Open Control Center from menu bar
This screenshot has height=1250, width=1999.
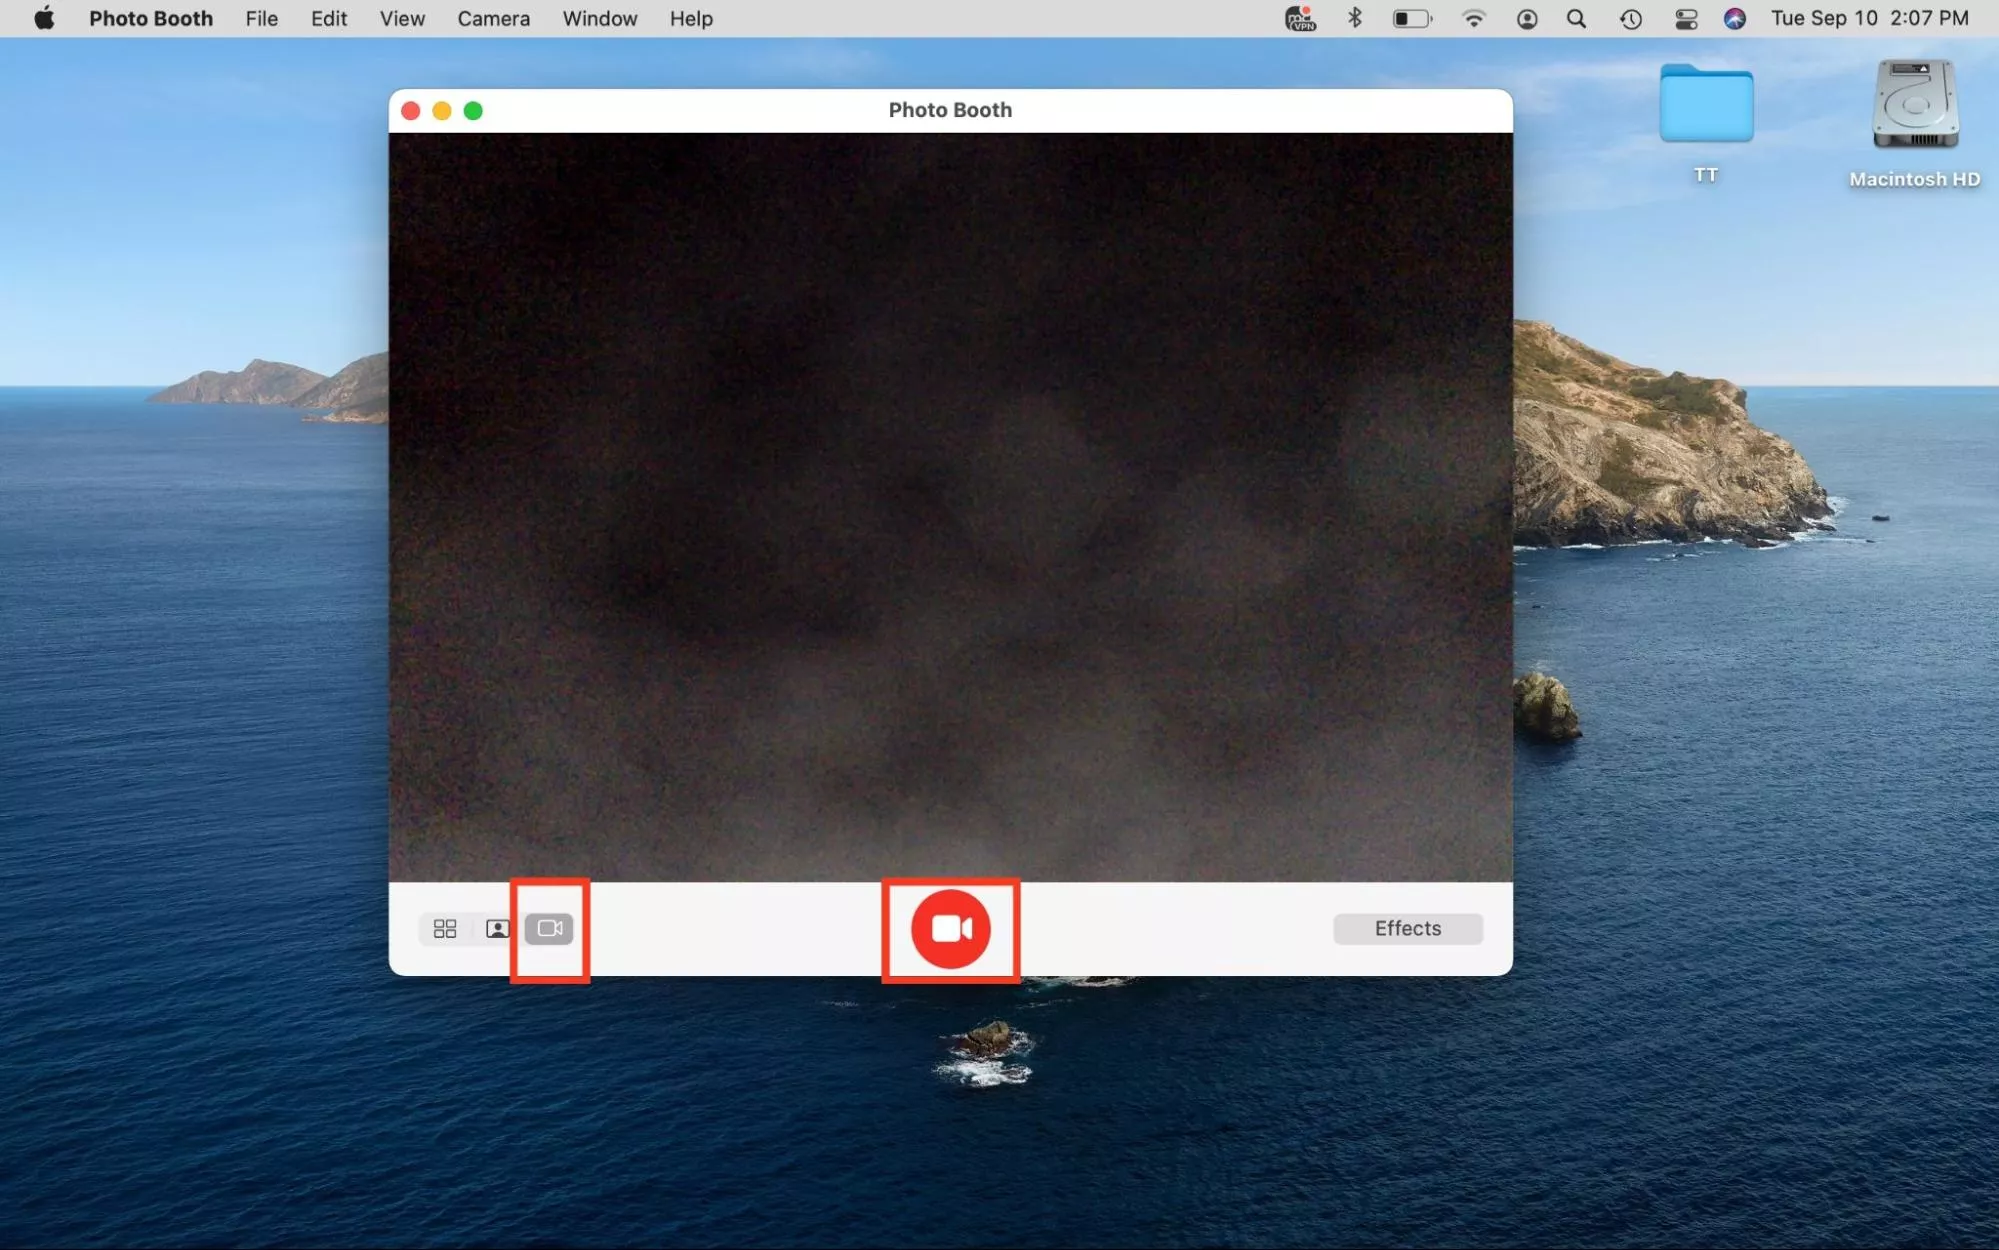click(x=1685, y=19)
